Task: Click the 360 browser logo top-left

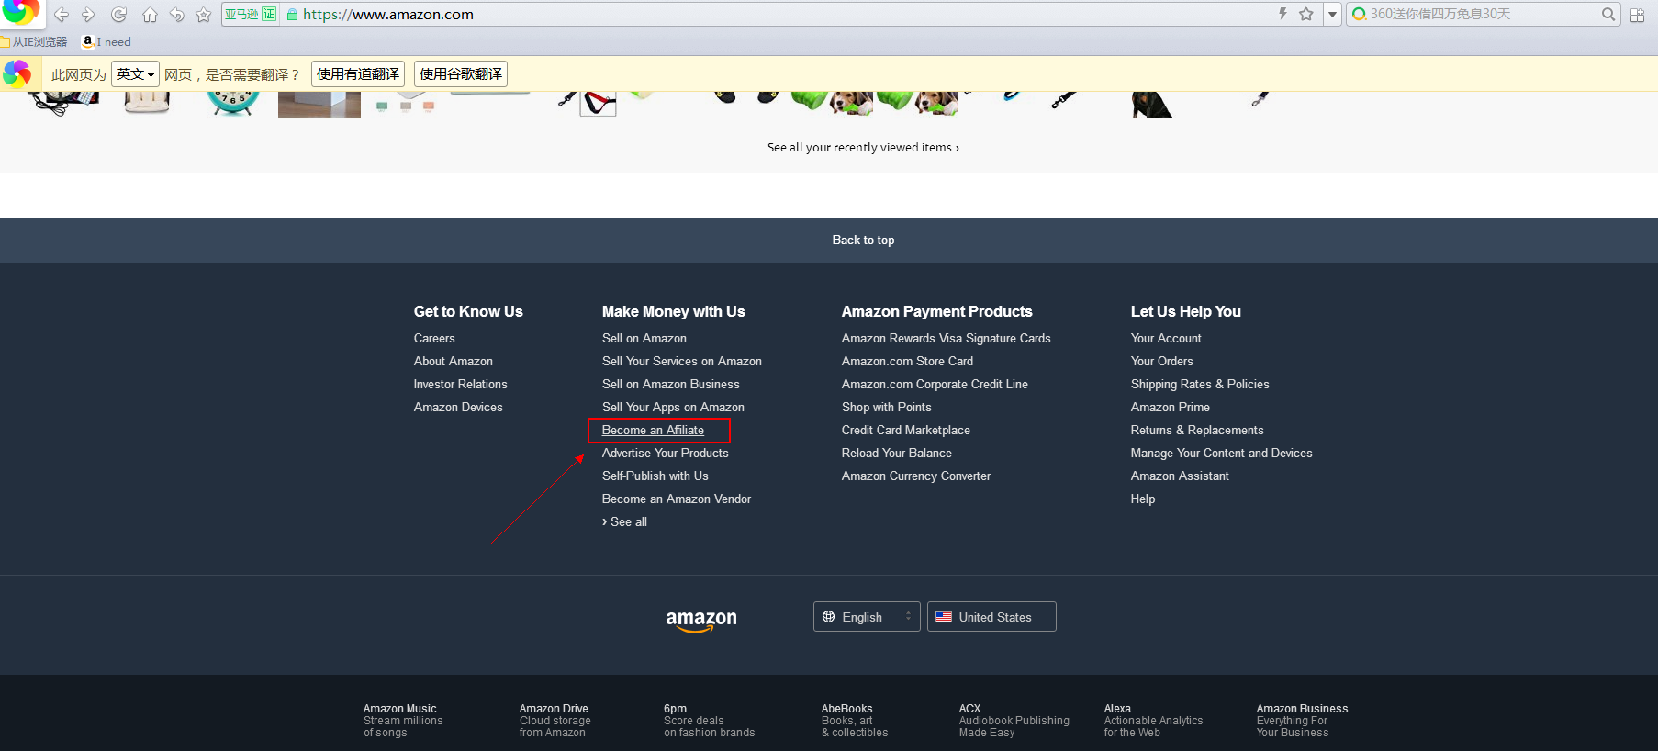Action: pyautogui.click(x=20, y=11)
